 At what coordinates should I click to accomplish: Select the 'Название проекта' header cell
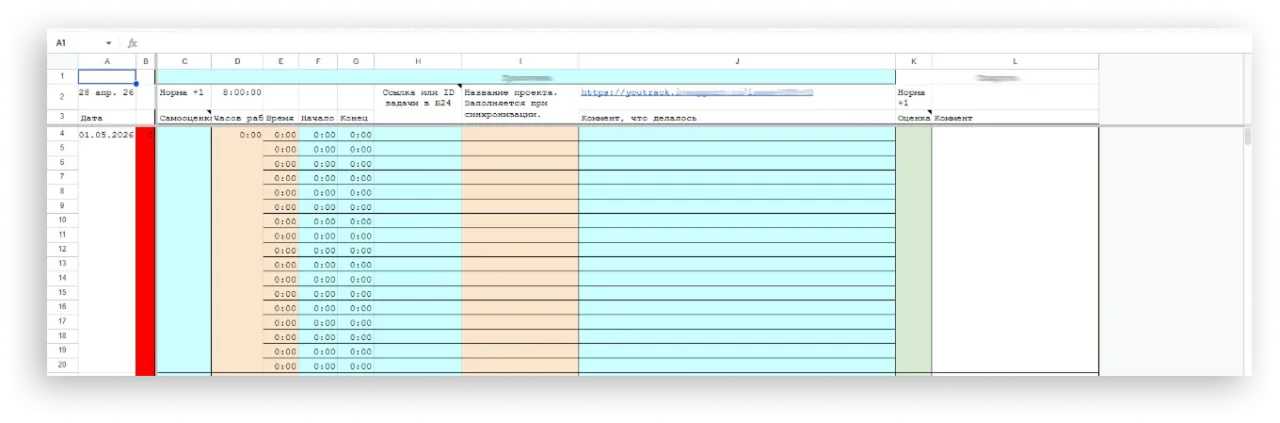point(519,102)
